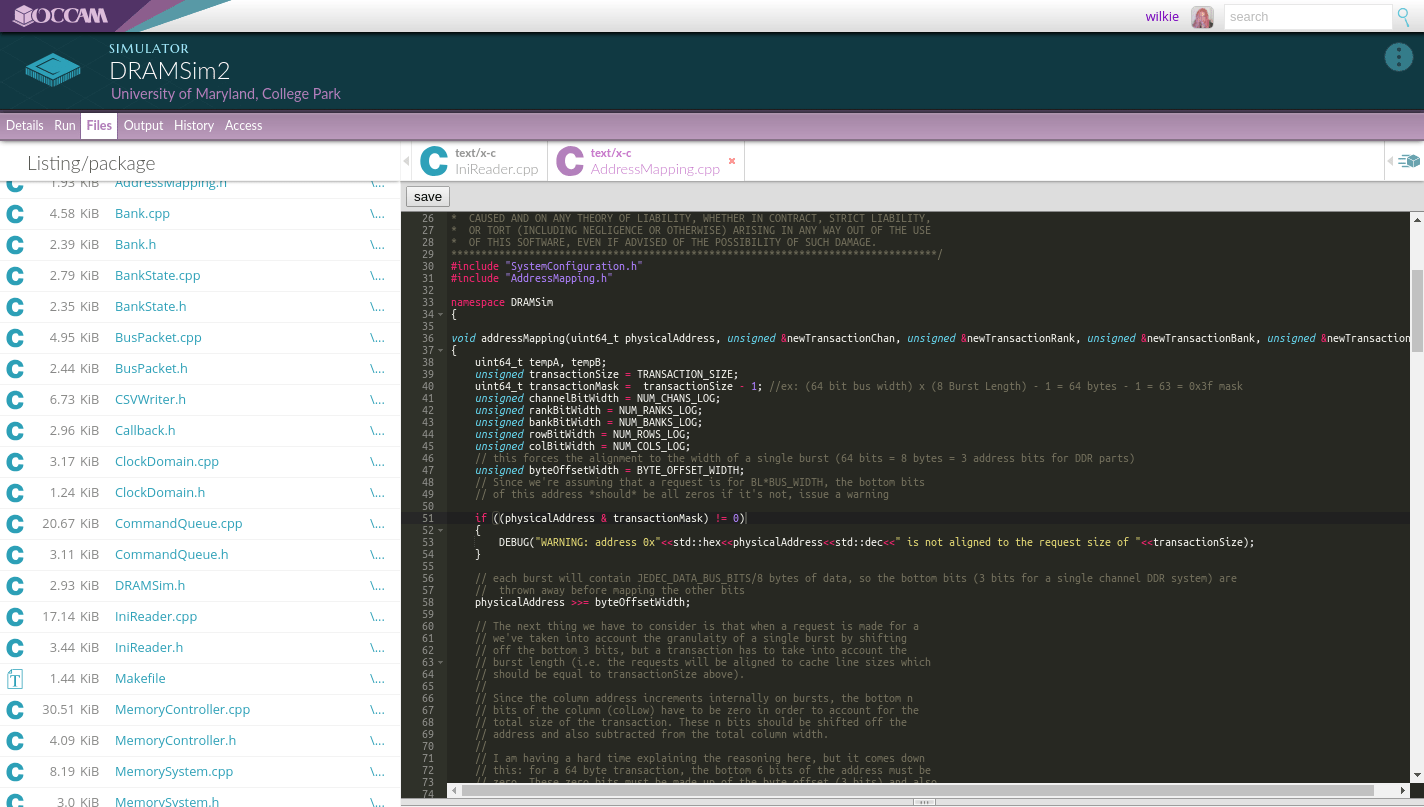Open BusPacket.h from the listing
The height and width of the screenshot is (807, 1424).
(151, 368)
